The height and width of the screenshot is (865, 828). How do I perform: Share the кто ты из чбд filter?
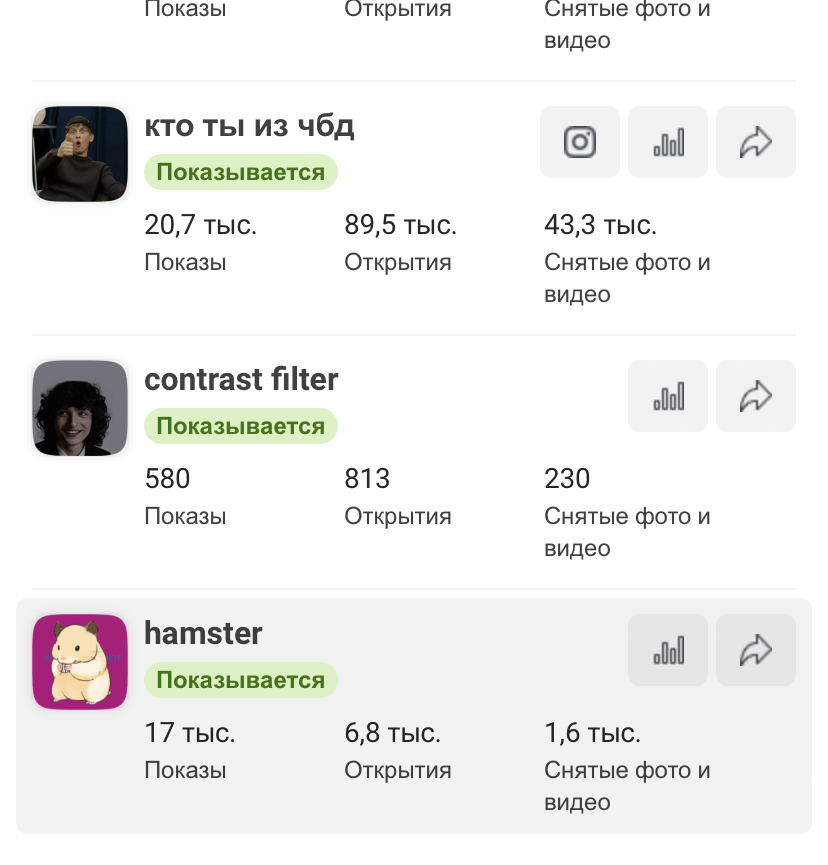point(756,143)
